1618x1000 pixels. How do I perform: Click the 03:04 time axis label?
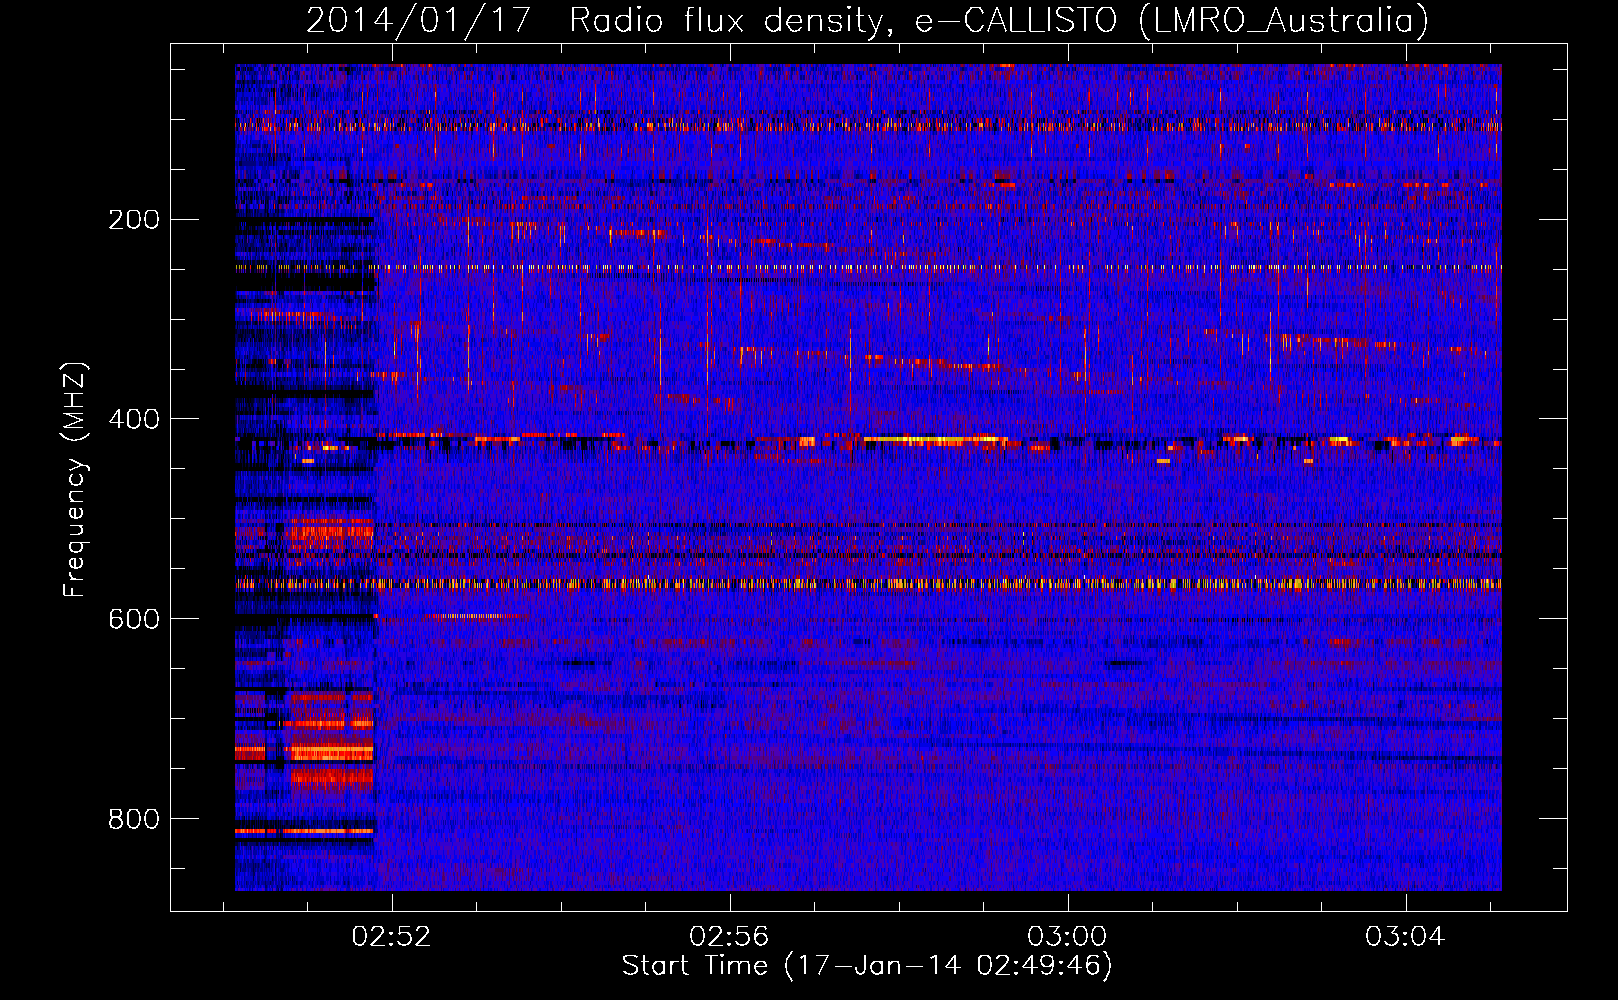[1405, 937]
